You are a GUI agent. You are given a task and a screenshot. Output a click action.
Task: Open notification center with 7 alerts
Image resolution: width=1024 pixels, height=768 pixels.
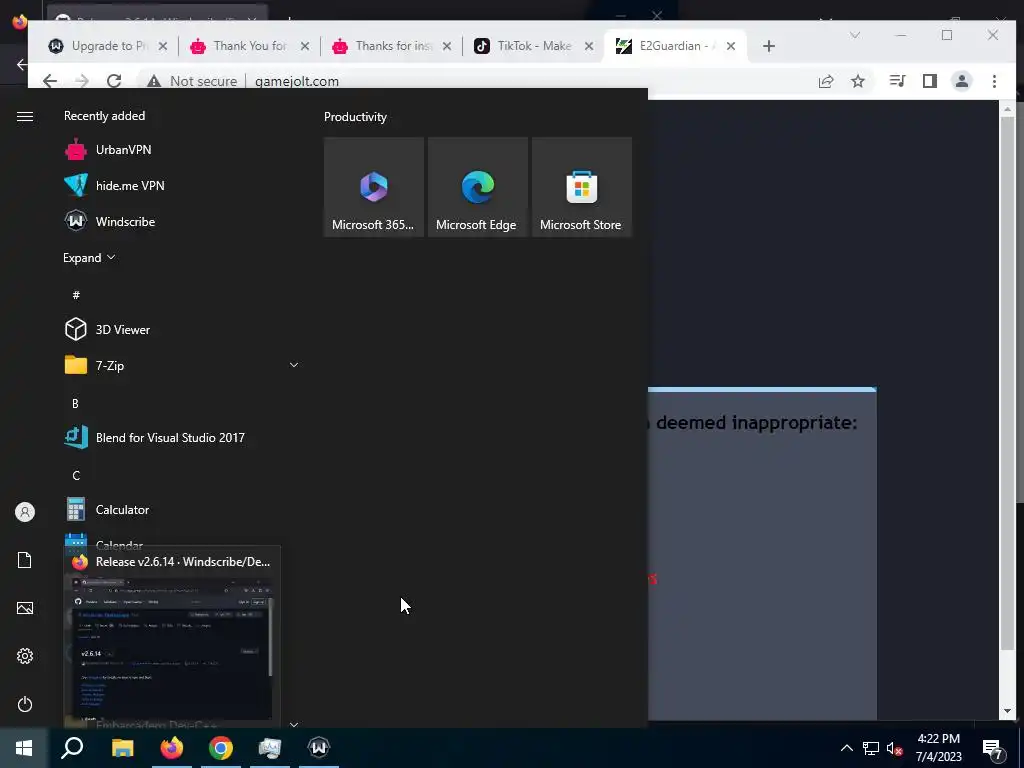[993, 748]
